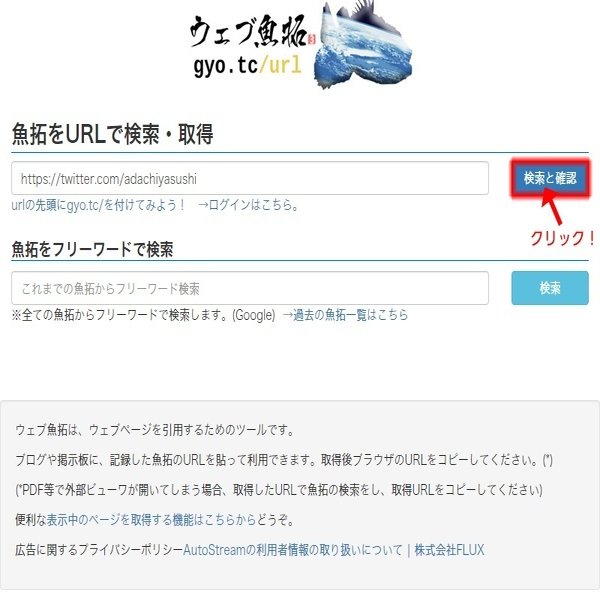Open the 過去の魚拓一覧はこちら link
600x600 pixels.
pos(345,315)
